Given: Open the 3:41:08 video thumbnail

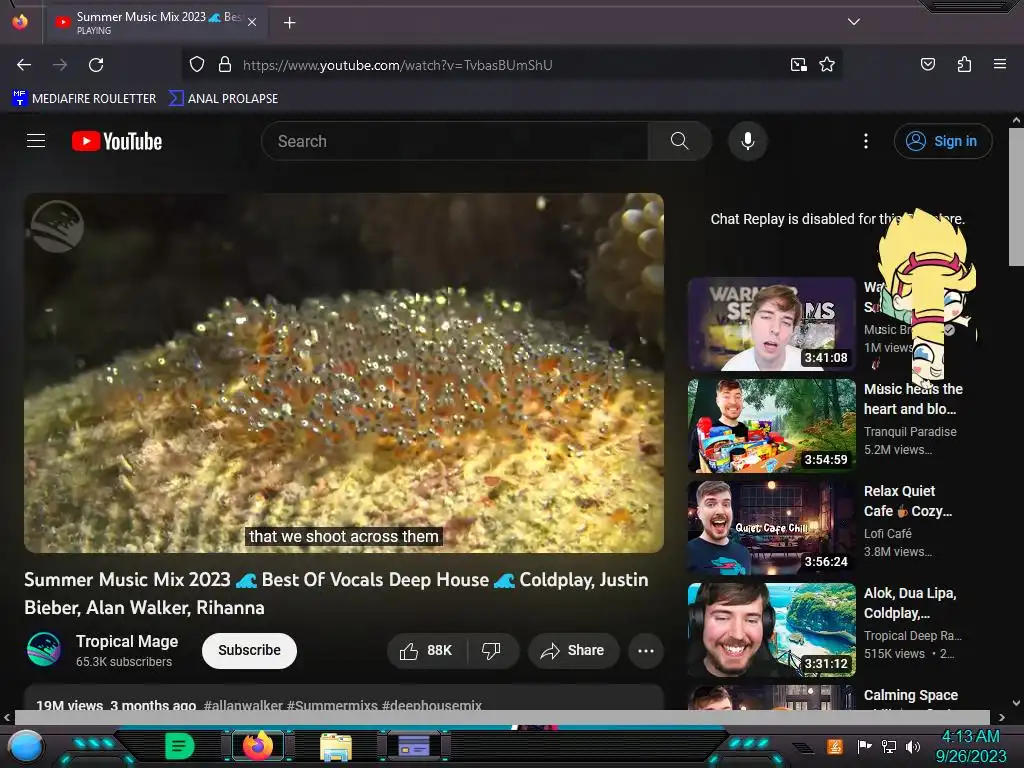Looking at the screenshot, I should (771, 324).
